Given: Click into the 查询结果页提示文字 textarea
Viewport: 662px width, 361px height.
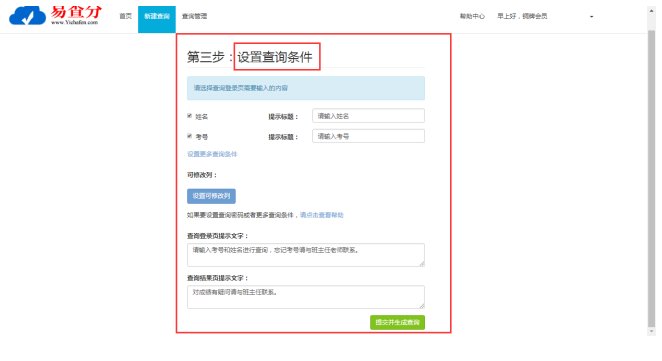Looking at the screenshot, I should pos(306,297).
